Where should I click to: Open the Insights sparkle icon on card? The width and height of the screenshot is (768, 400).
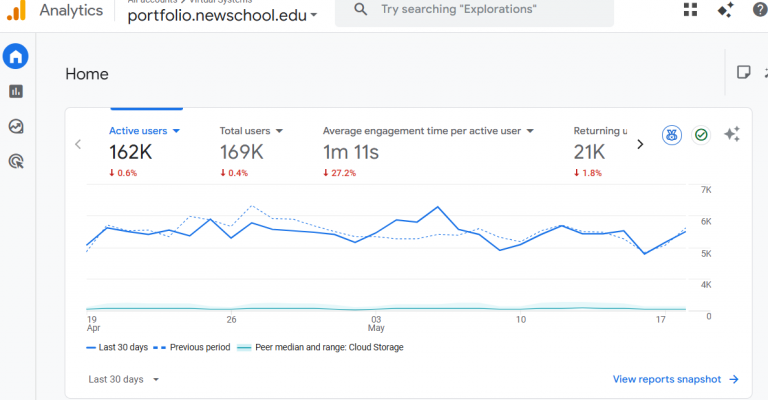(732, 134)
